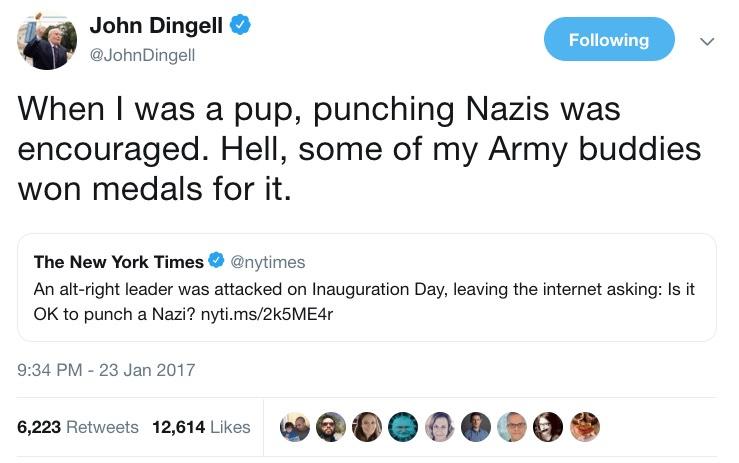The image size is (739, 463).
Task: Click avatar of gray-haired man with glasses
Action: click(x=512, y=427)
